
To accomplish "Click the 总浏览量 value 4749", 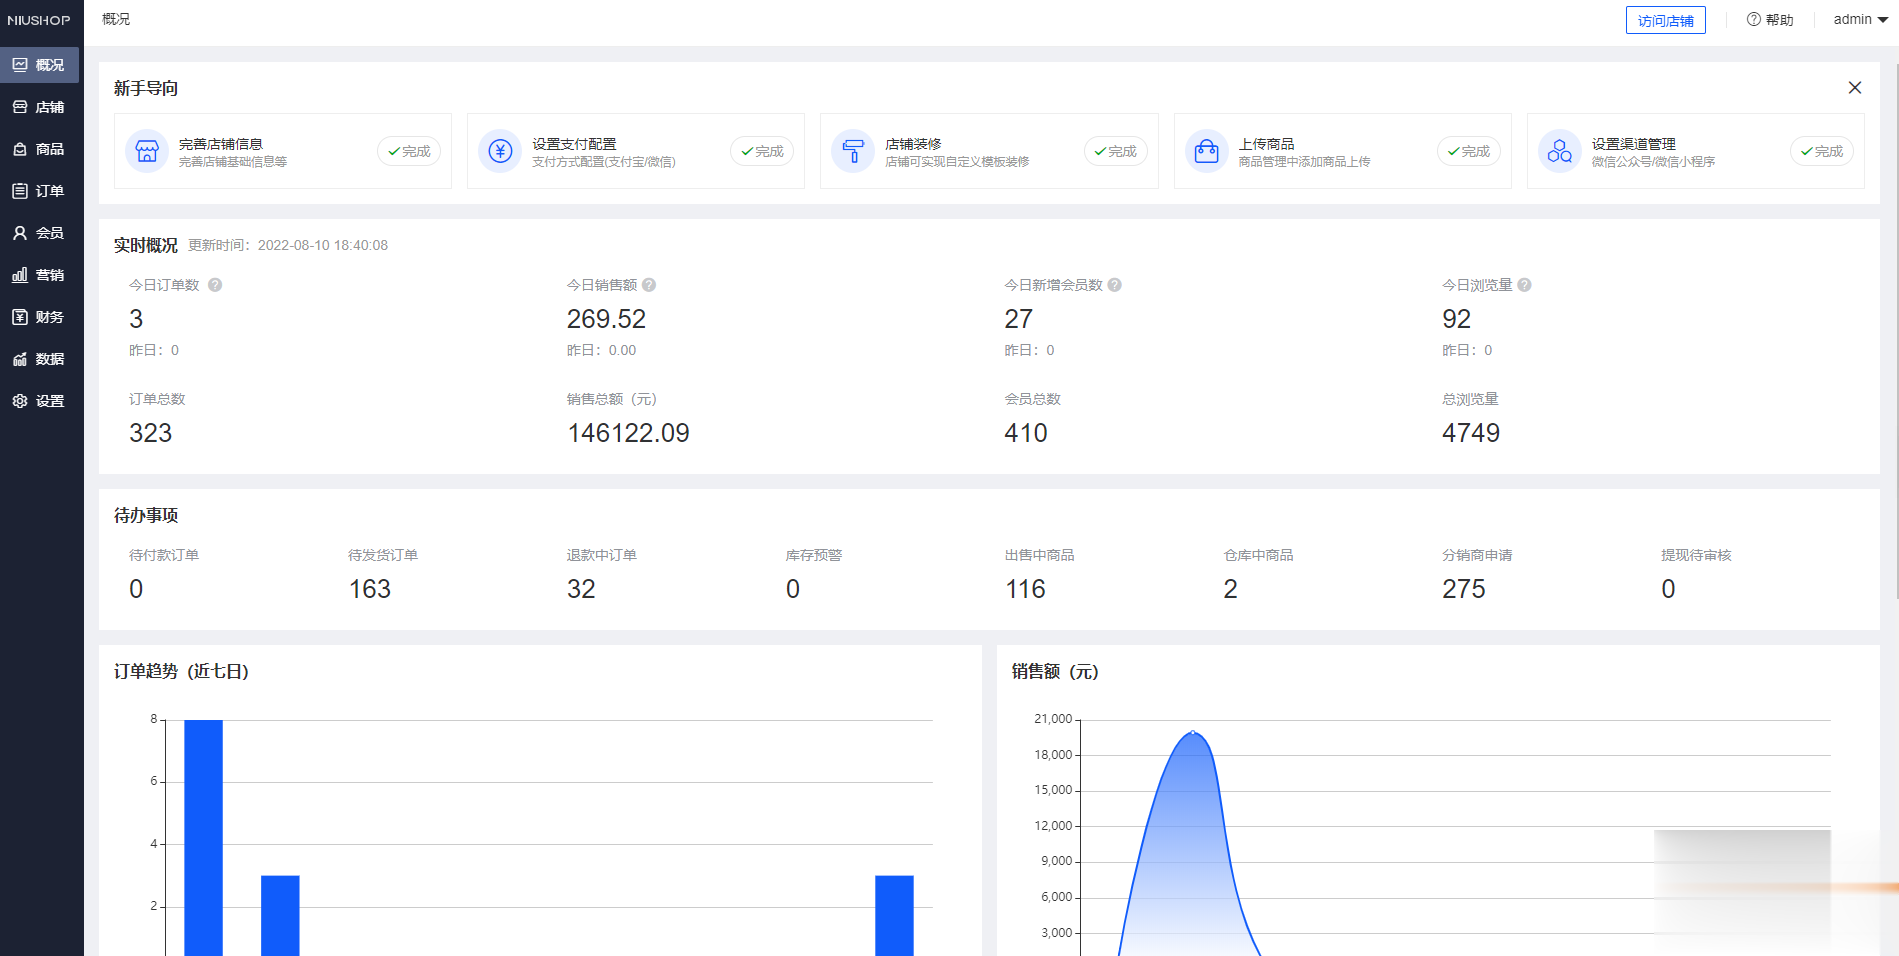I will click(x=1471, y=433).
